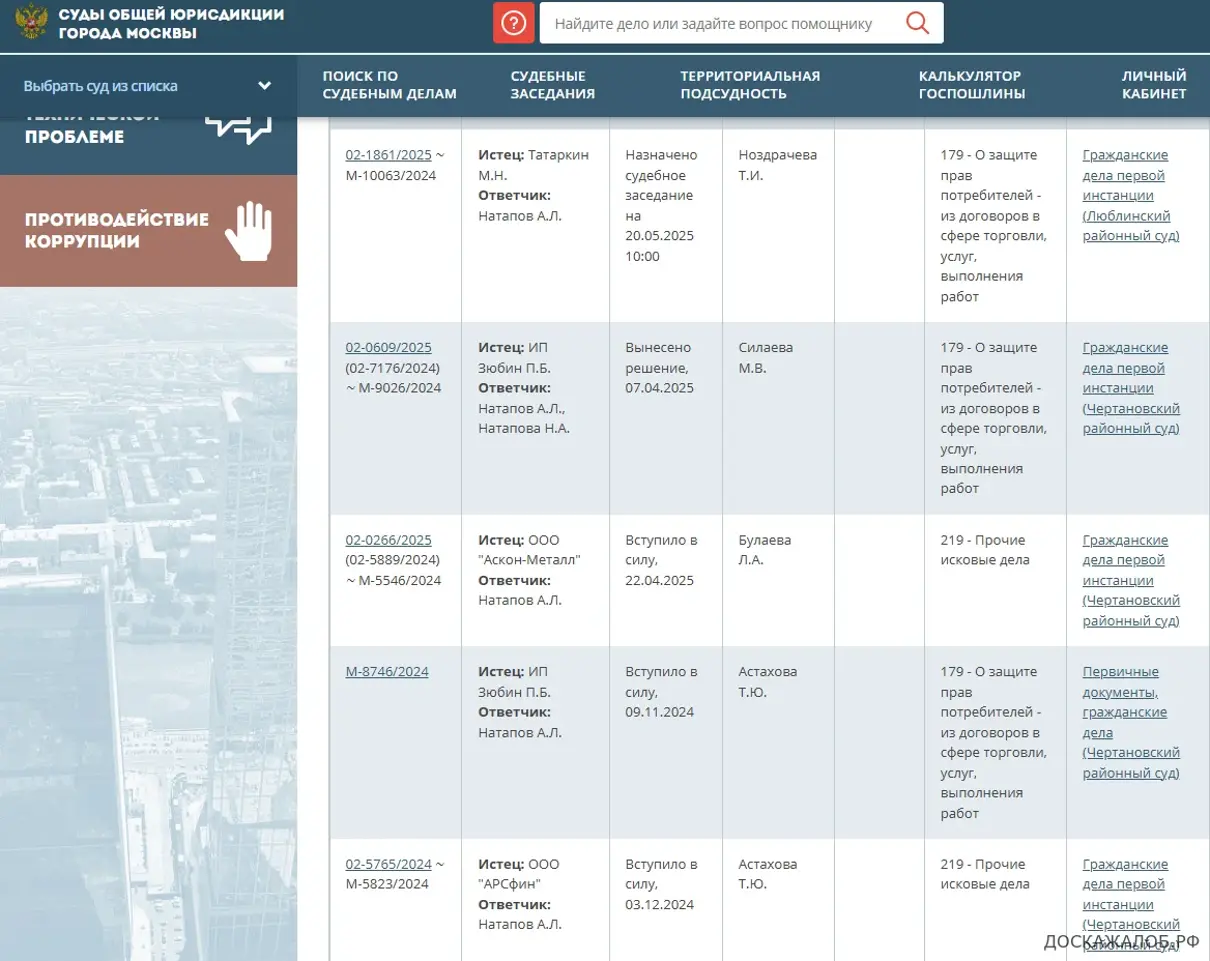Click the speech bubbles technical problem icon
This screenshot has height=961, width=1210.
(x=238, y=129)
